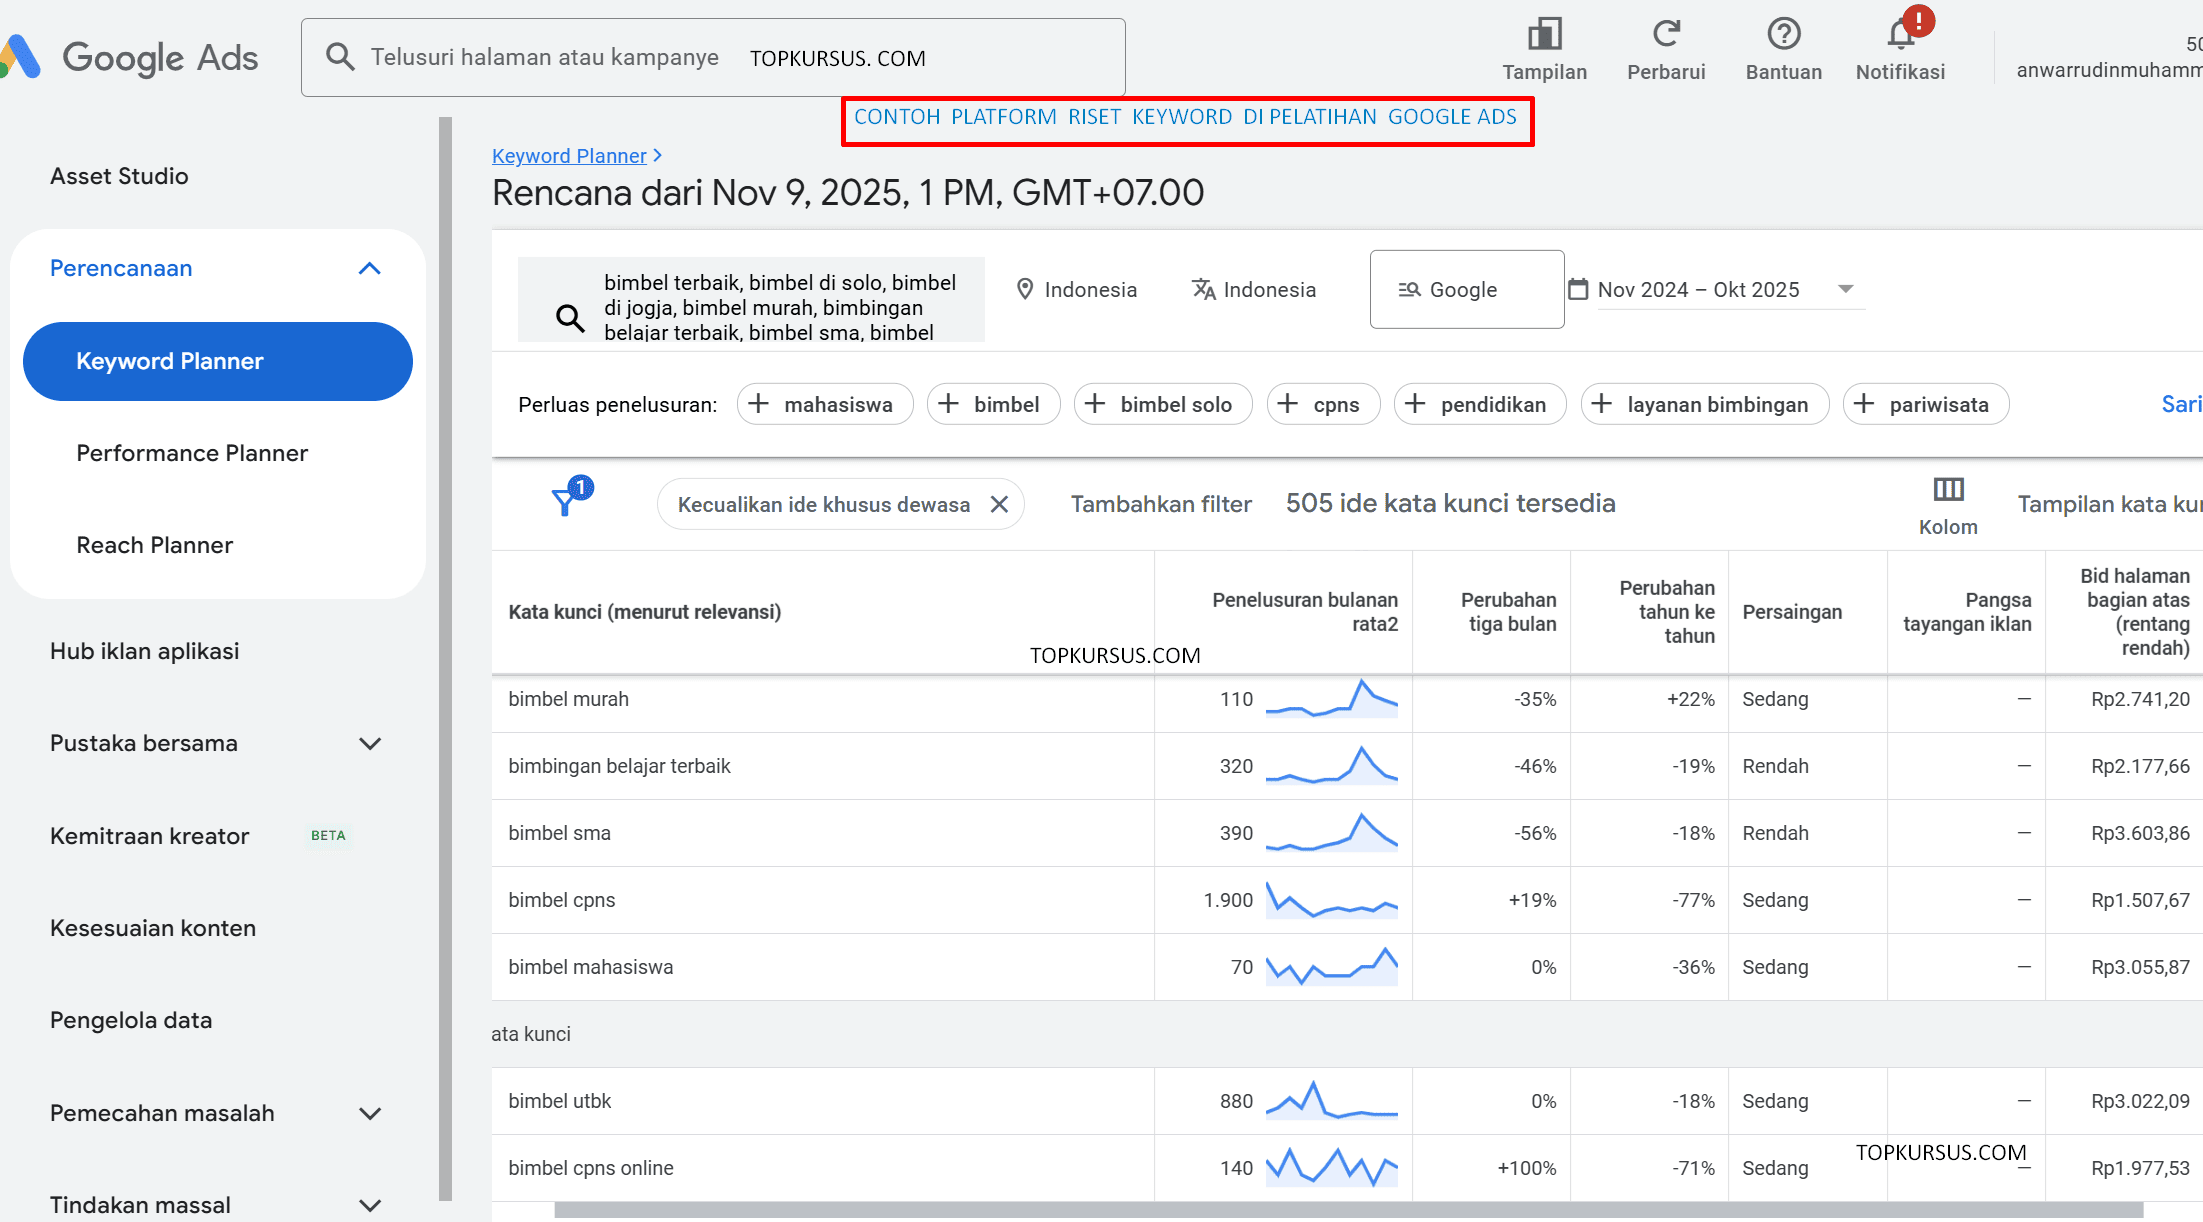Screen dimensions: 2203x1222
Task: Click Tambahkan filter button
Action: 1160,504
